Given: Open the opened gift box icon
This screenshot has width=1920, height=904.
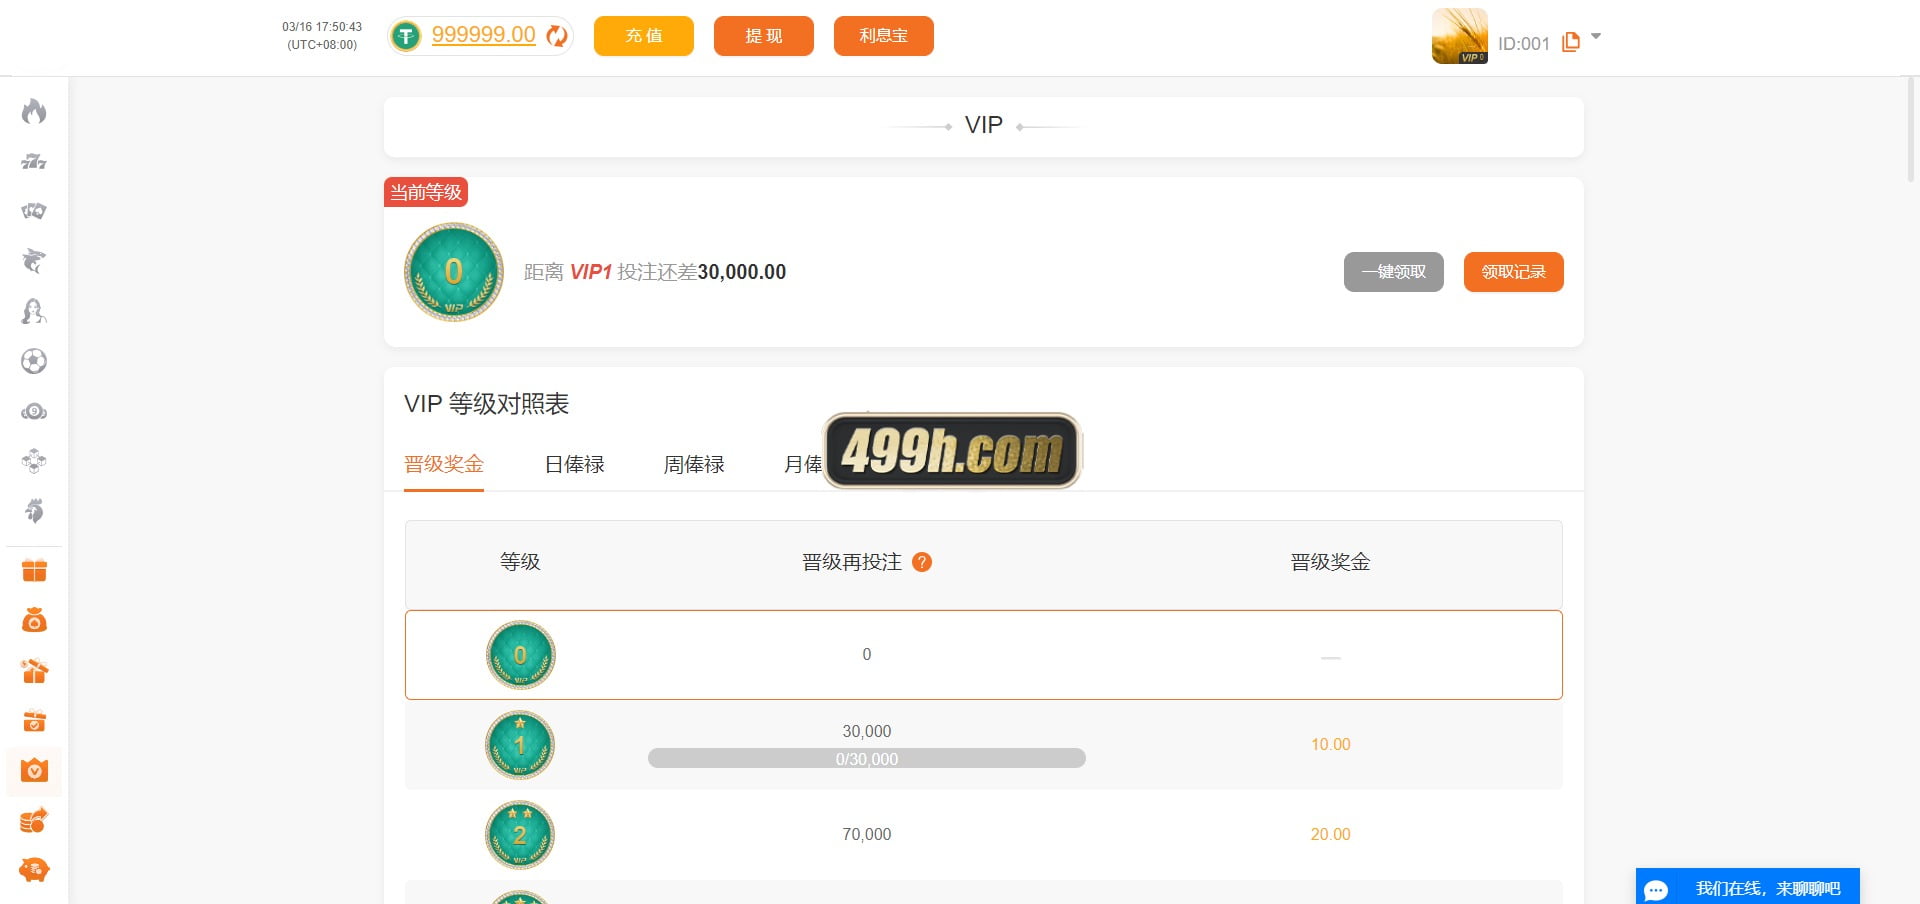Looking at the screenshot, I should 34,671.
